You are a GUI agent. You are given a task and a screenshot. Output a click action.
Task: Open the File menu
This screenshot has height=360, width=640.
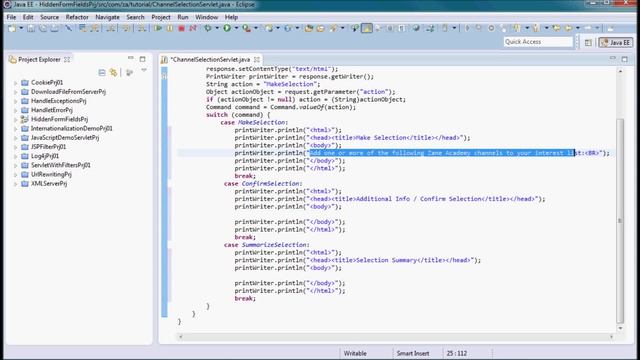(x=11, y=17)
